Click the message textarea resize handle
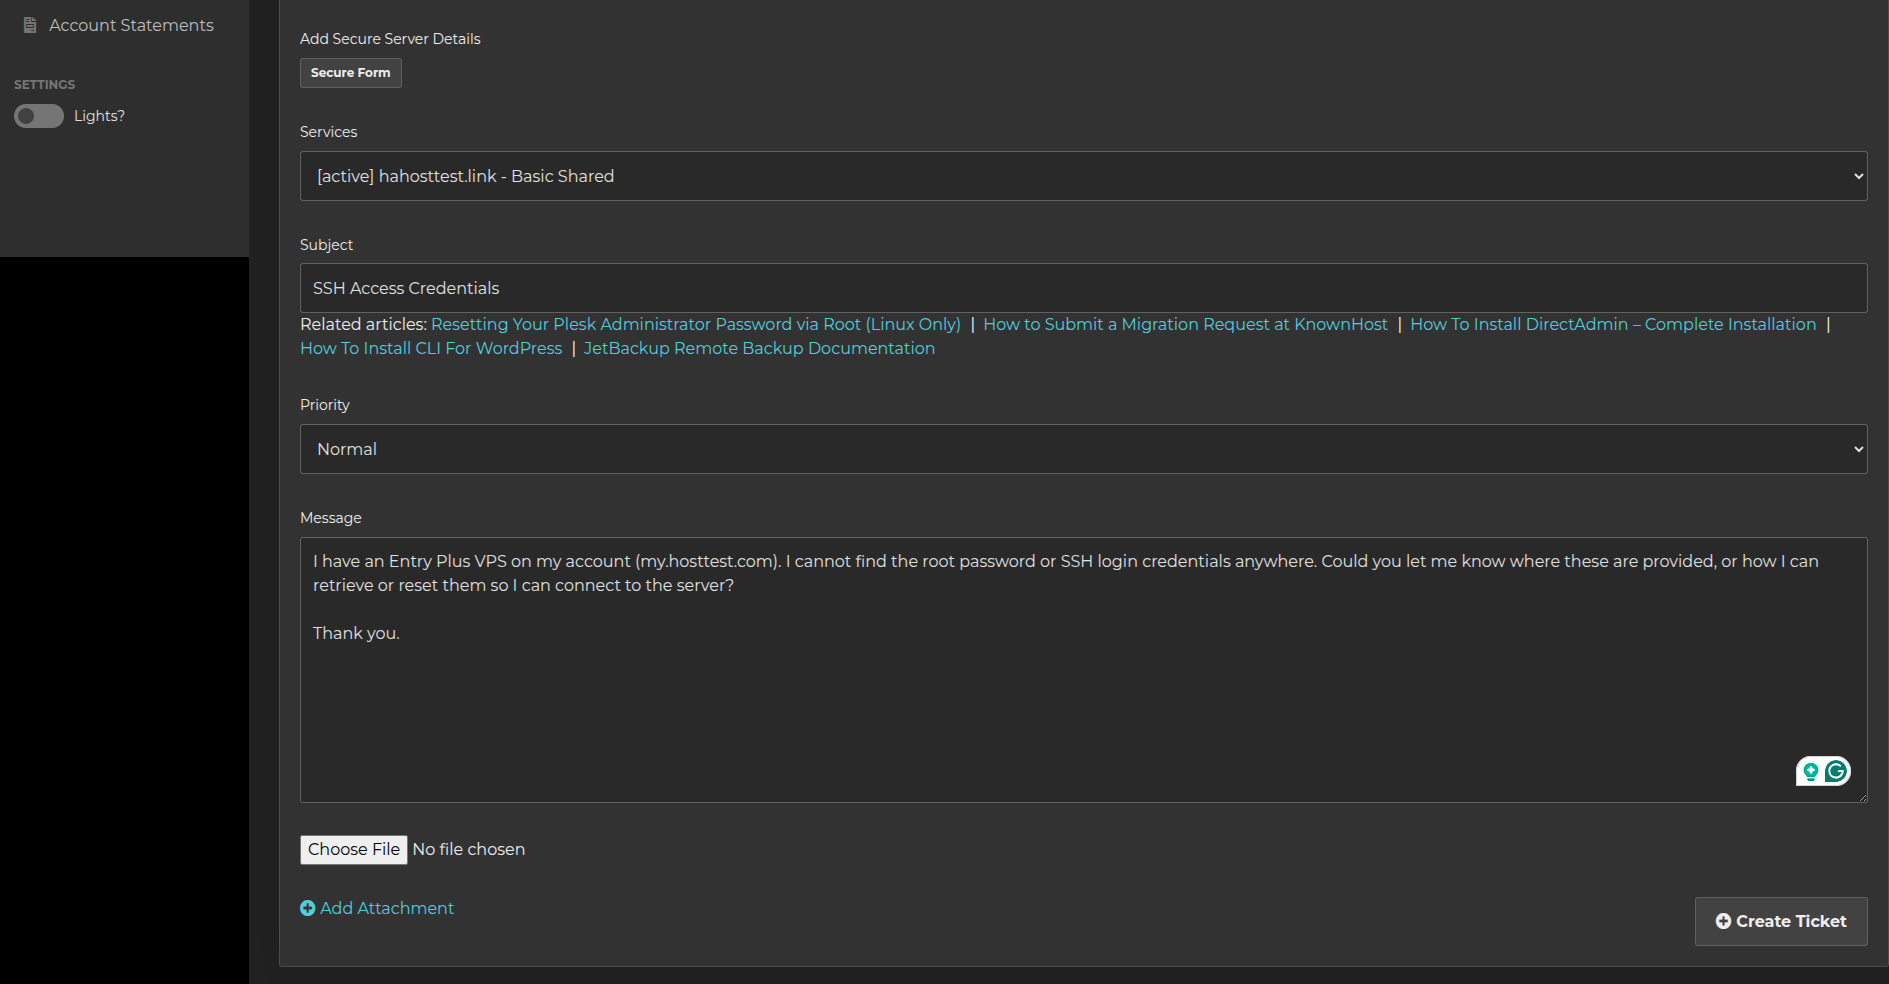The width and height of the screenshot is (1889, 984). 1861,796
